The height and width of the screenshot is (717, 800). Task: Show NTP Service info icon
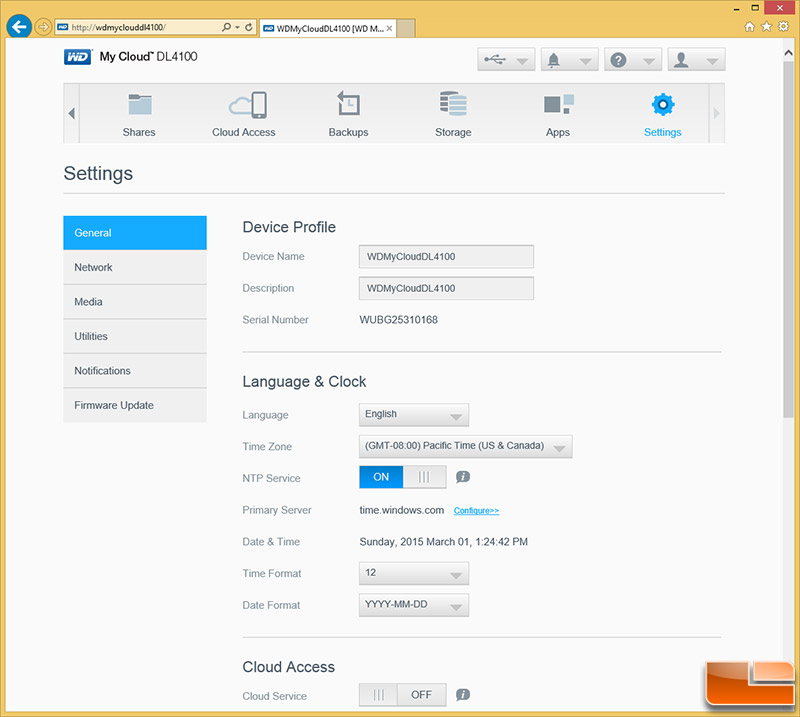(x=463, y=477)
